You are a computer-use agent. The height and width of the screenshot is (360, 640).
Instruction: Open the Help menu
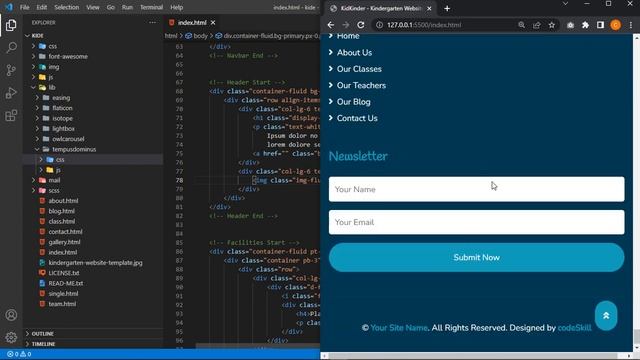point(176,7)
